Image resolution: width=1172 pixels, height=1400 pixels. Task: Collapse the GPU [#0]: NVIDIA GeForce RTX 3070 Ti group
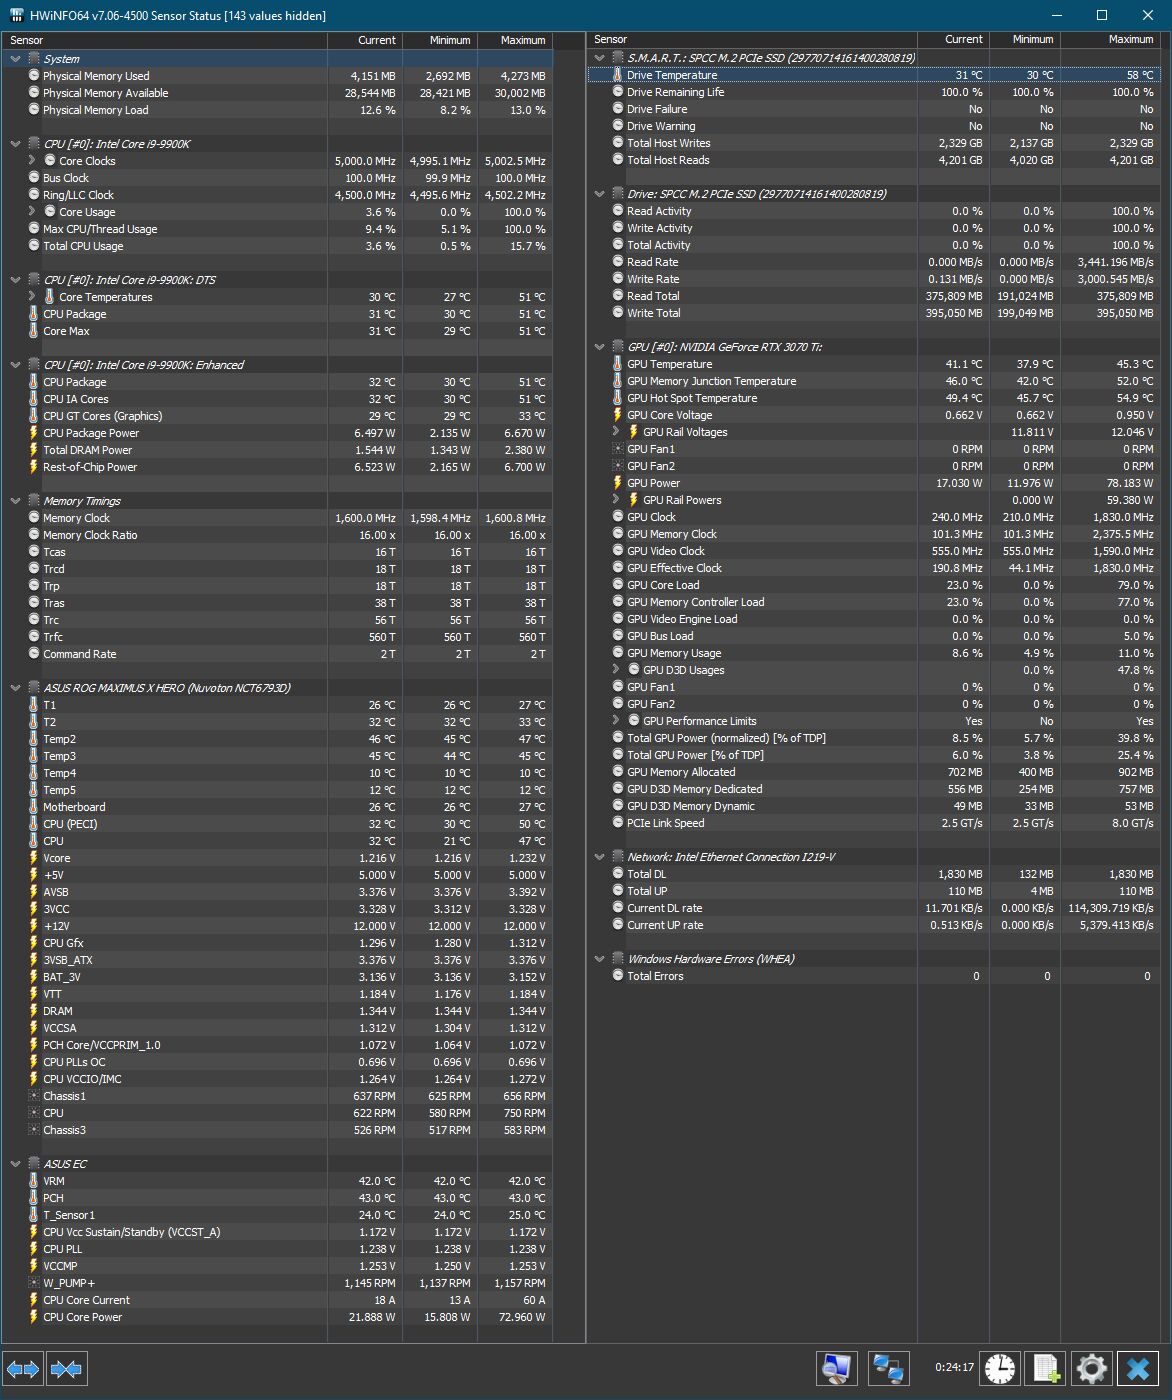coord(600,347)
